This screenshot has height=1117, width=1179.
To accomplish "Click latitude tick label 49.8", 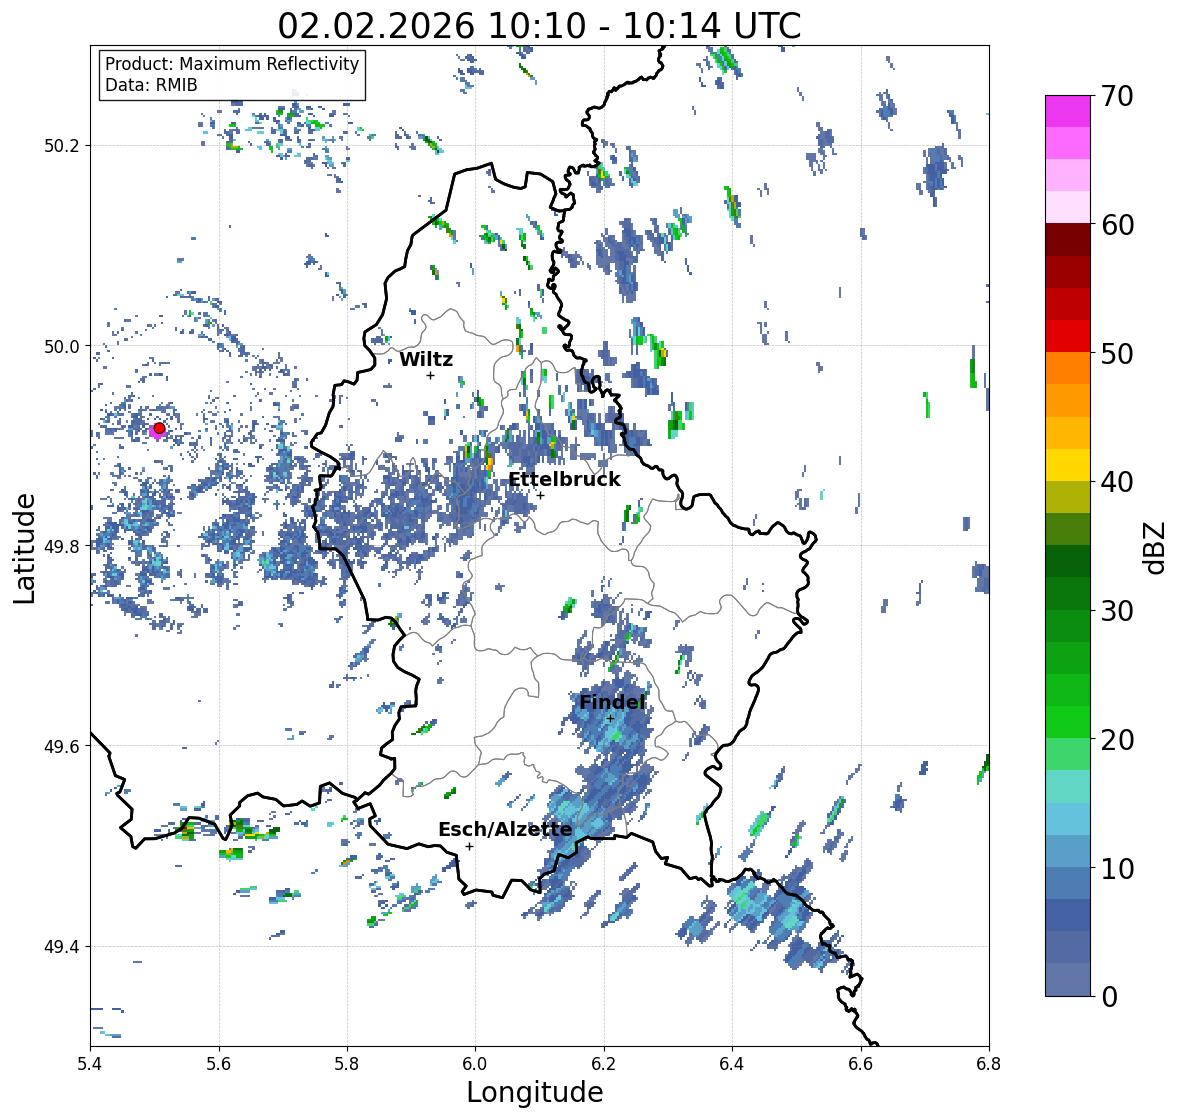I will [61, 546].
